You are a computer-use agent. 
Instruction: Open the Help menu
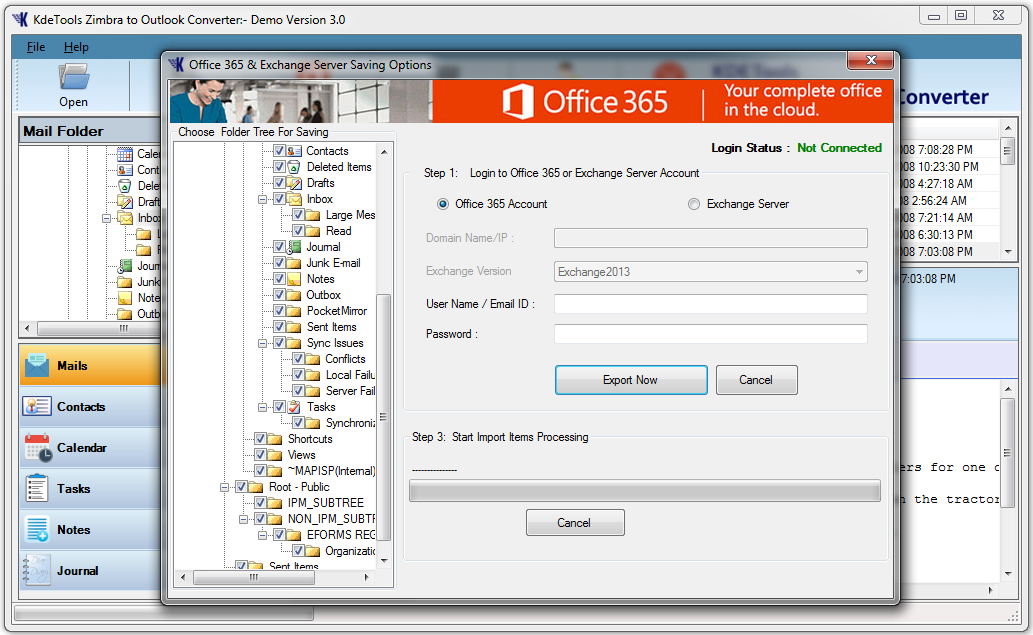76,47
